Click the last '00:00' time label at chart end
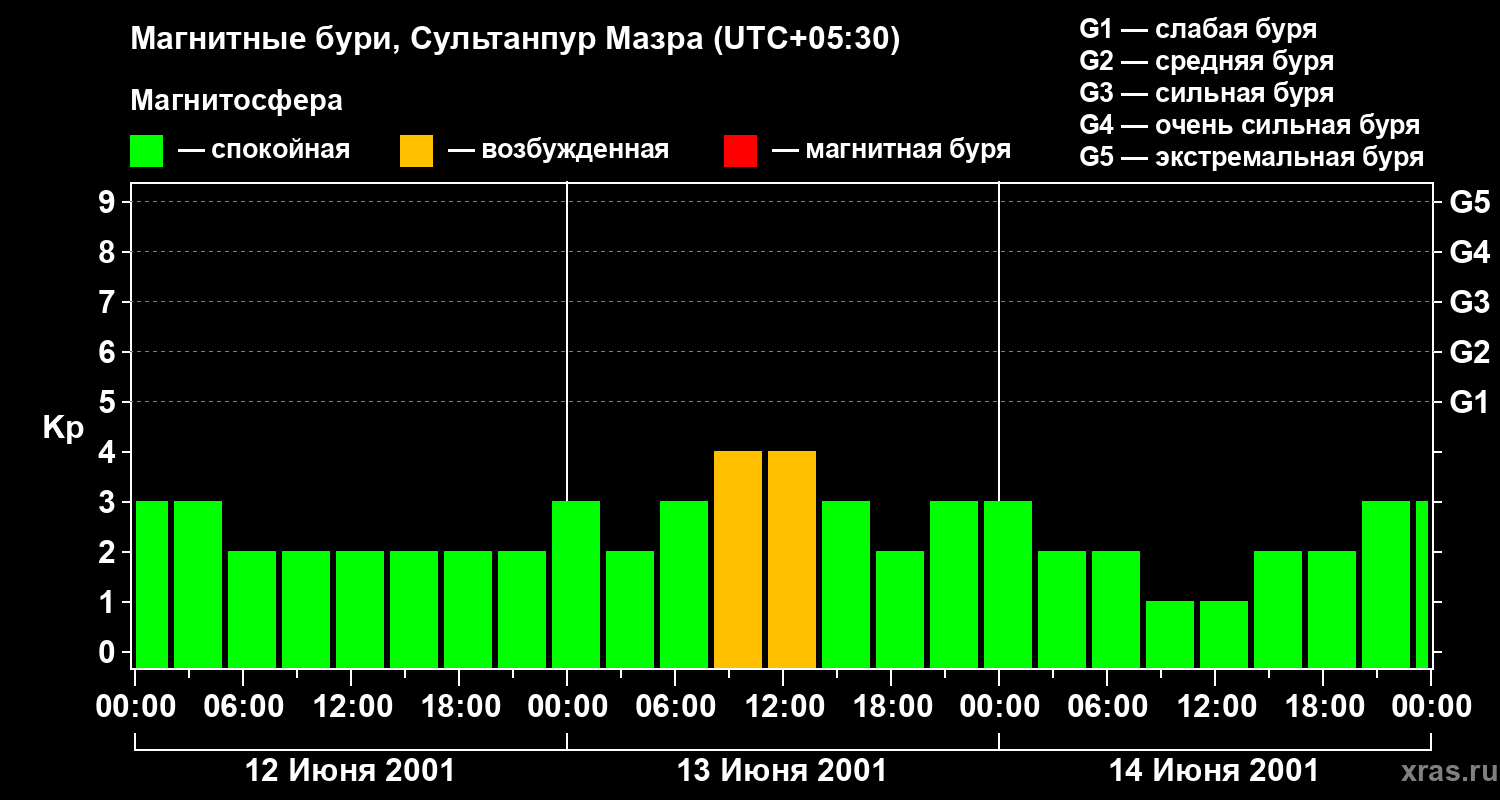The image size is (1500, 800). click(x=1431, y=707)
